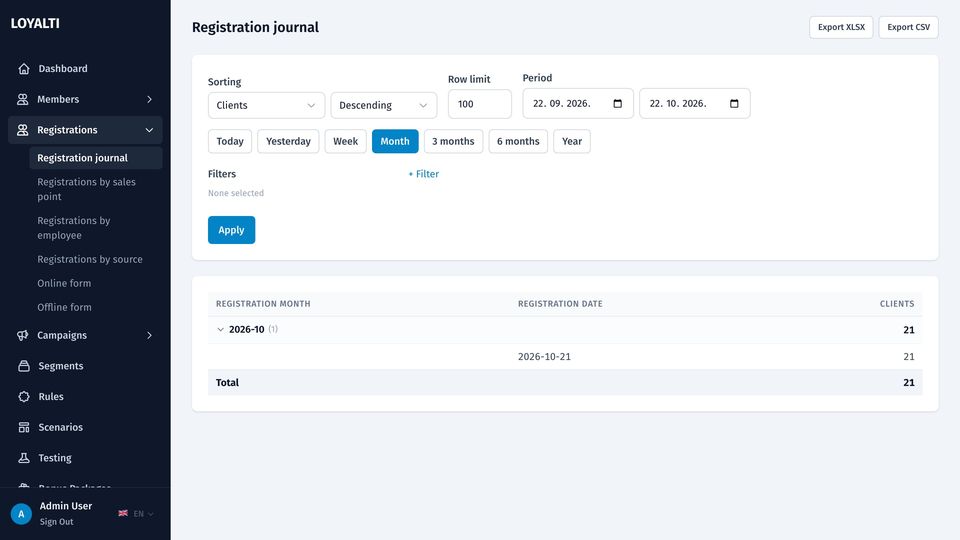Click Export XLSX button
The image size is (960, 540).
pyautogui.click(x=841, y=27)
